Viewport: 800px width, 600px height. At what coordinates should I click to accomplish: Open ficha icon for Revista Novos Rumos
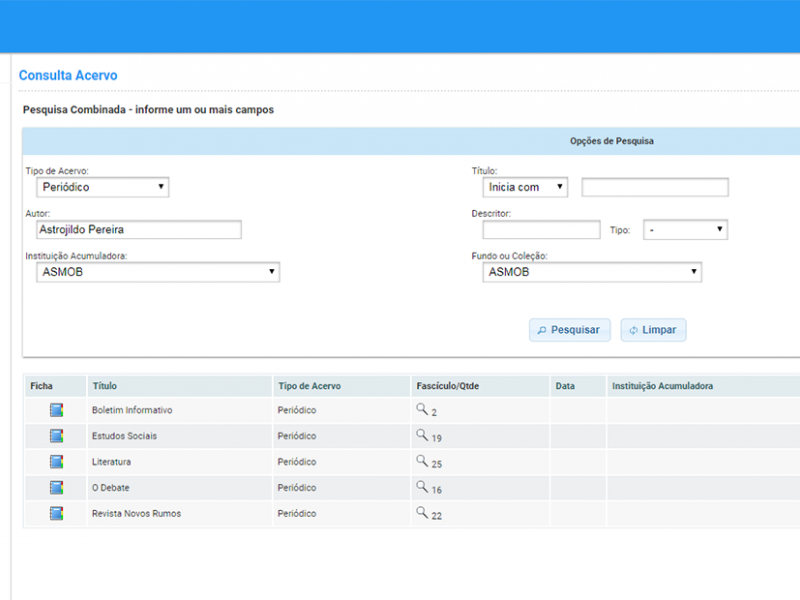(56, 513)
